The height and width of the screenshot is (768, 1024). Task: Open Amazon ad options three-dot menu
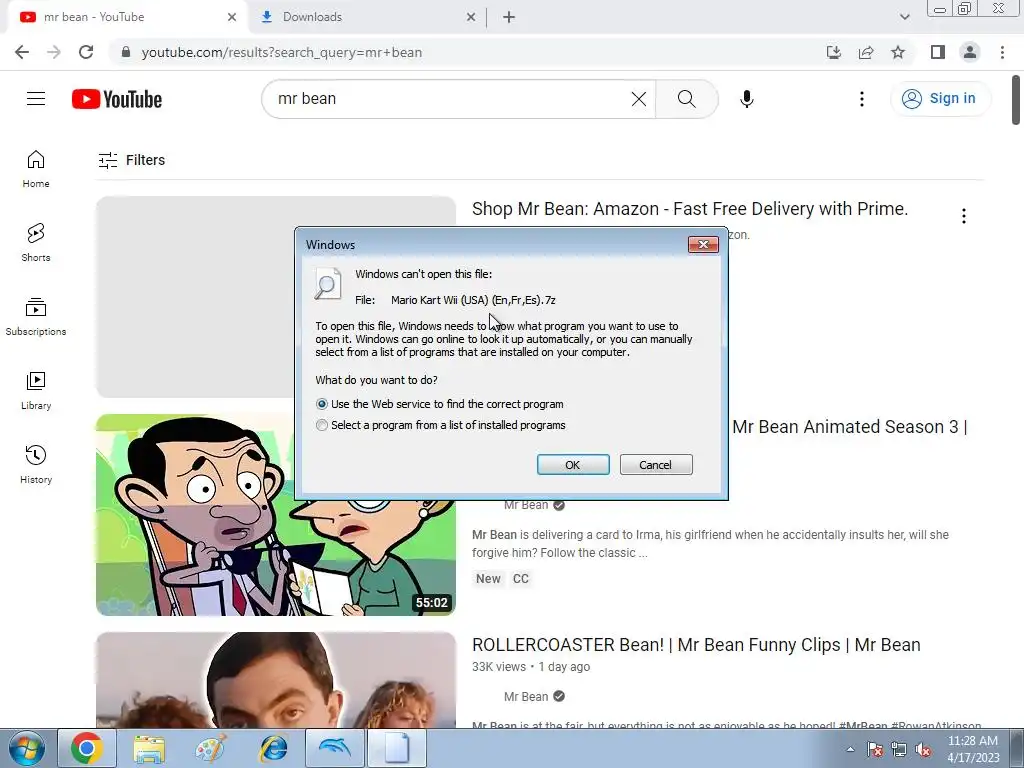[963, 216]
